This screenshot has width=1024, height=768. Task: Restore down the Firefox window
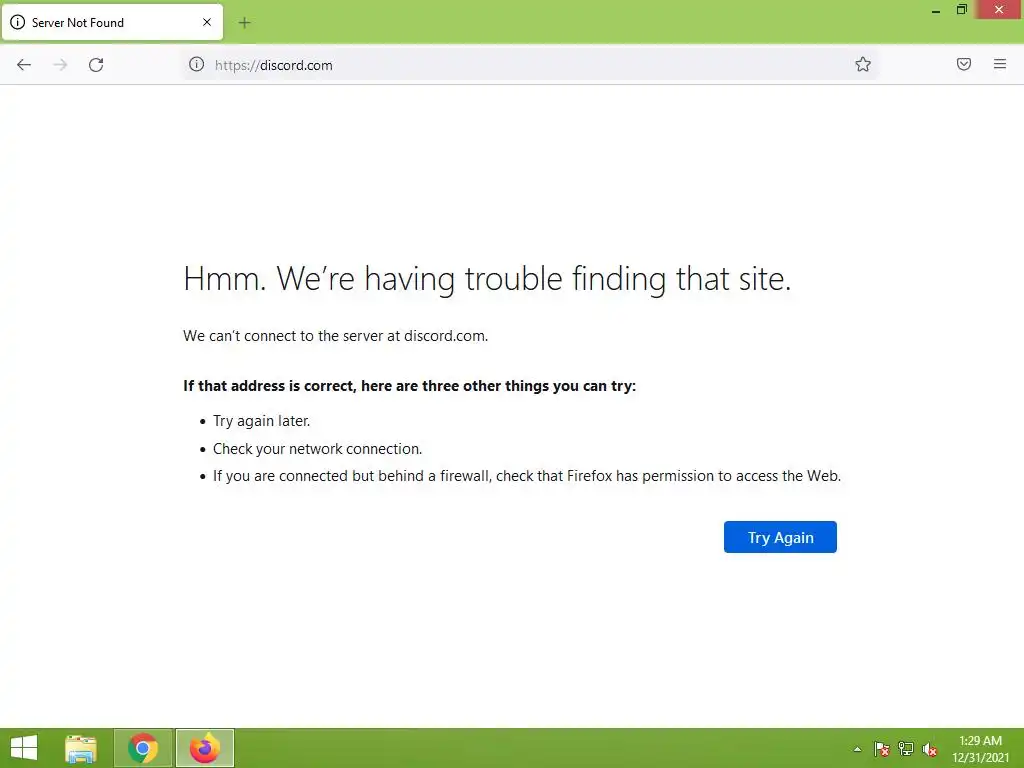[x=961, y=10]
